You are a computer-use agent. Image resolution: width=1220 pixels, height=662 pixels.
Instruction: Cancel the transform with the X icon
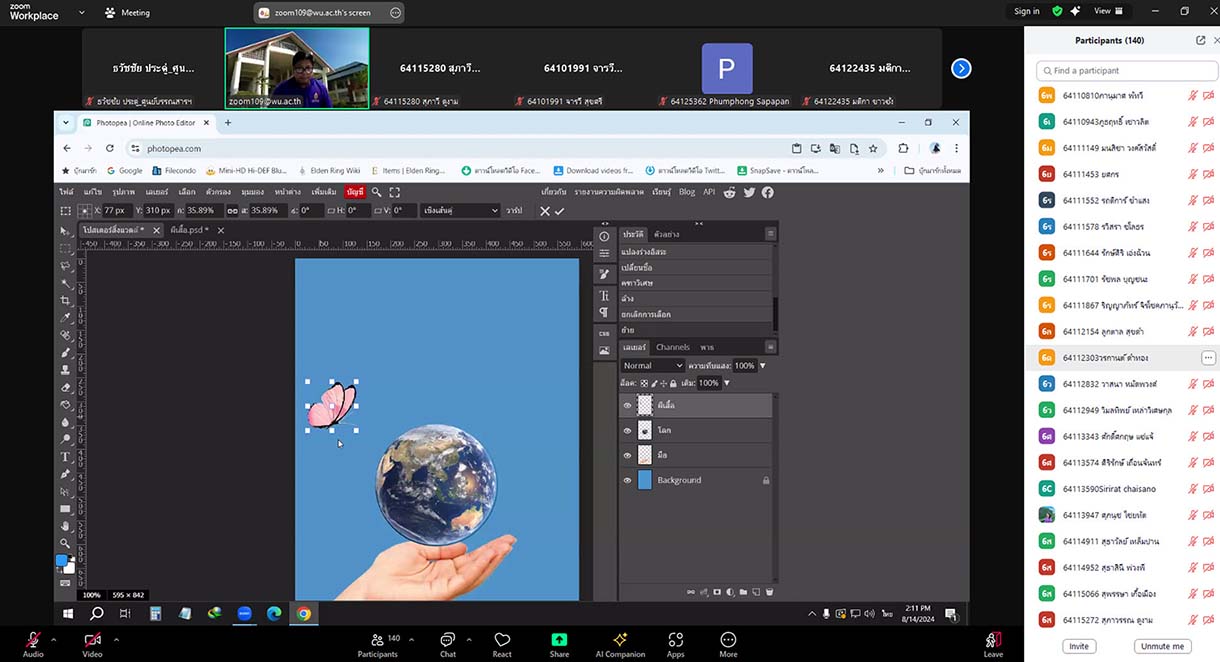point(545,211)
